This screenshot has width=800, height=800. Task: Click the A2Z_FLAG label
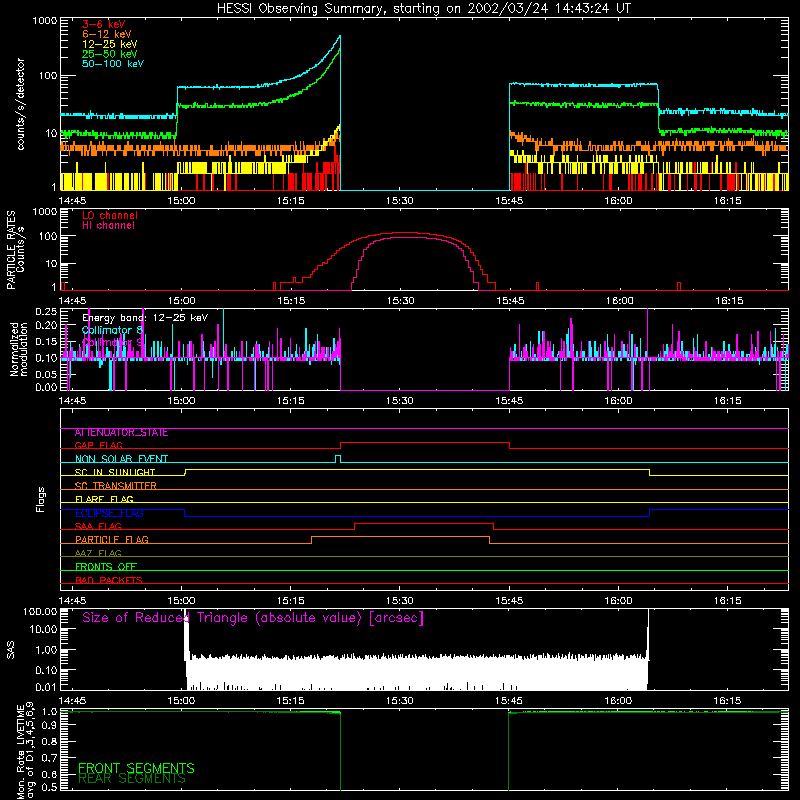click(x=98, y=554)
